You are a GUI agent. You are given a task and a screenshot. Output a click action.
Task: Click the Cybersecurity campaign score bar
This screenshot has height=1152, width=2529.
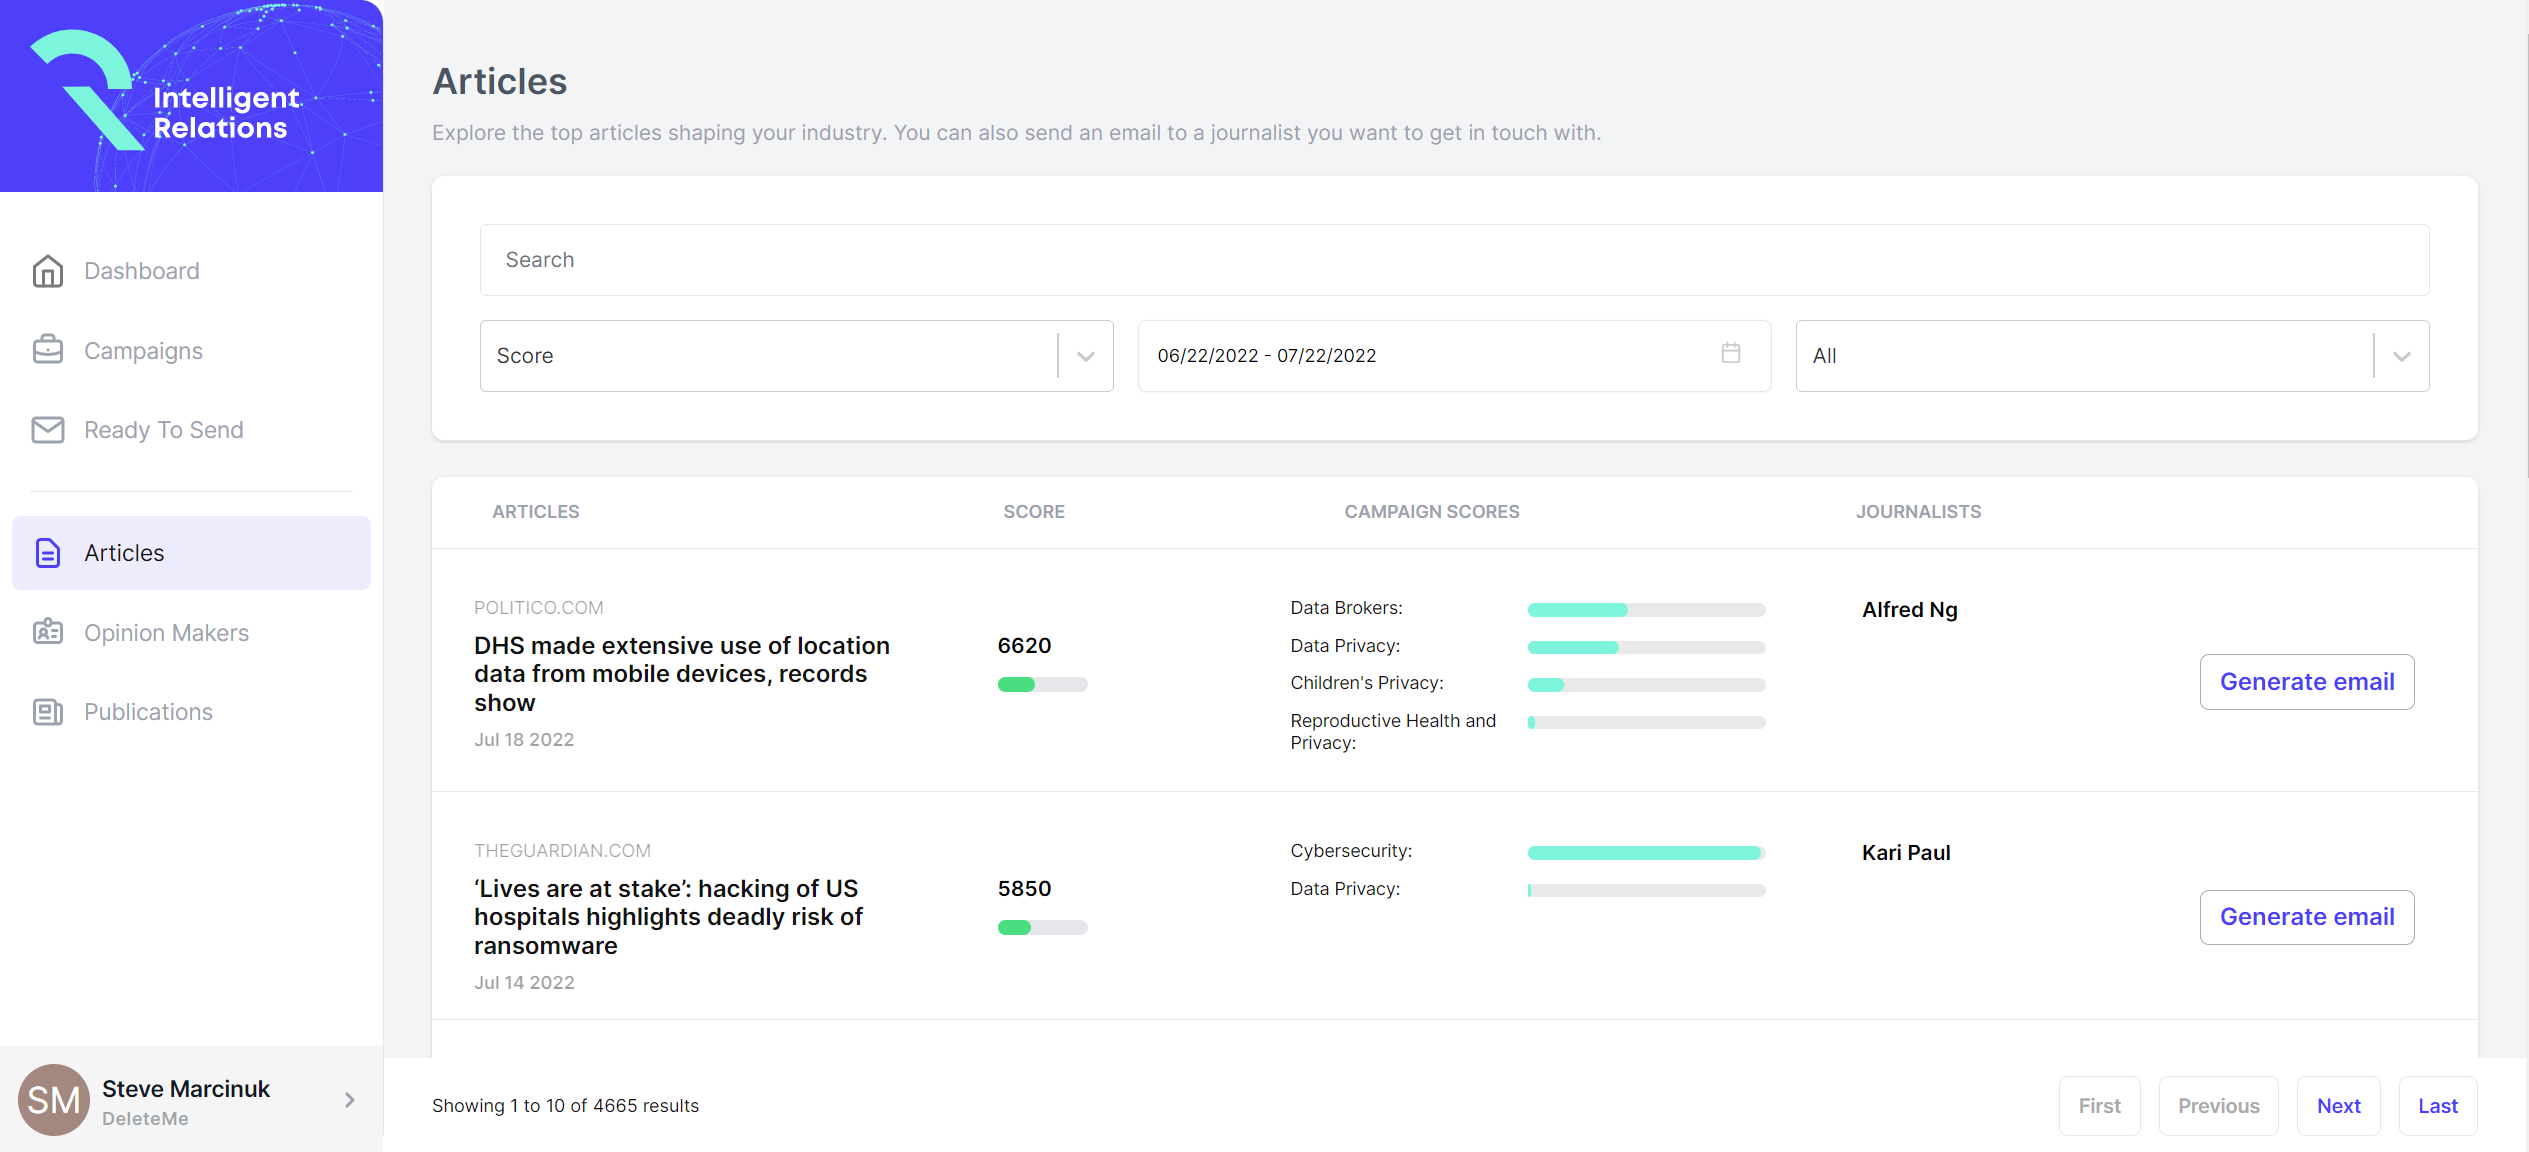coord(1646,853)
